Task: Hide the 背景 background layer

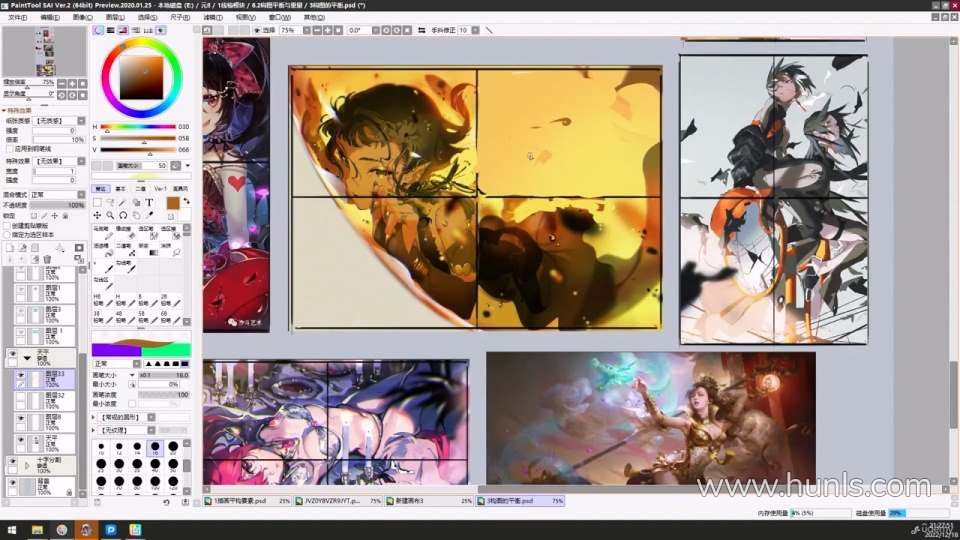Action: [12, 483]
